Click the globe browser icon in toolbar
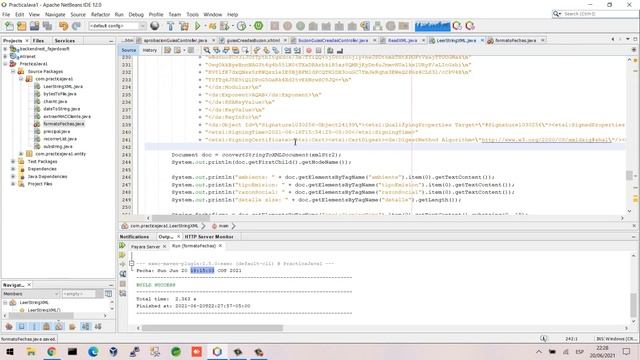Screen dimensions: 640x360 [x=155, y=26]
